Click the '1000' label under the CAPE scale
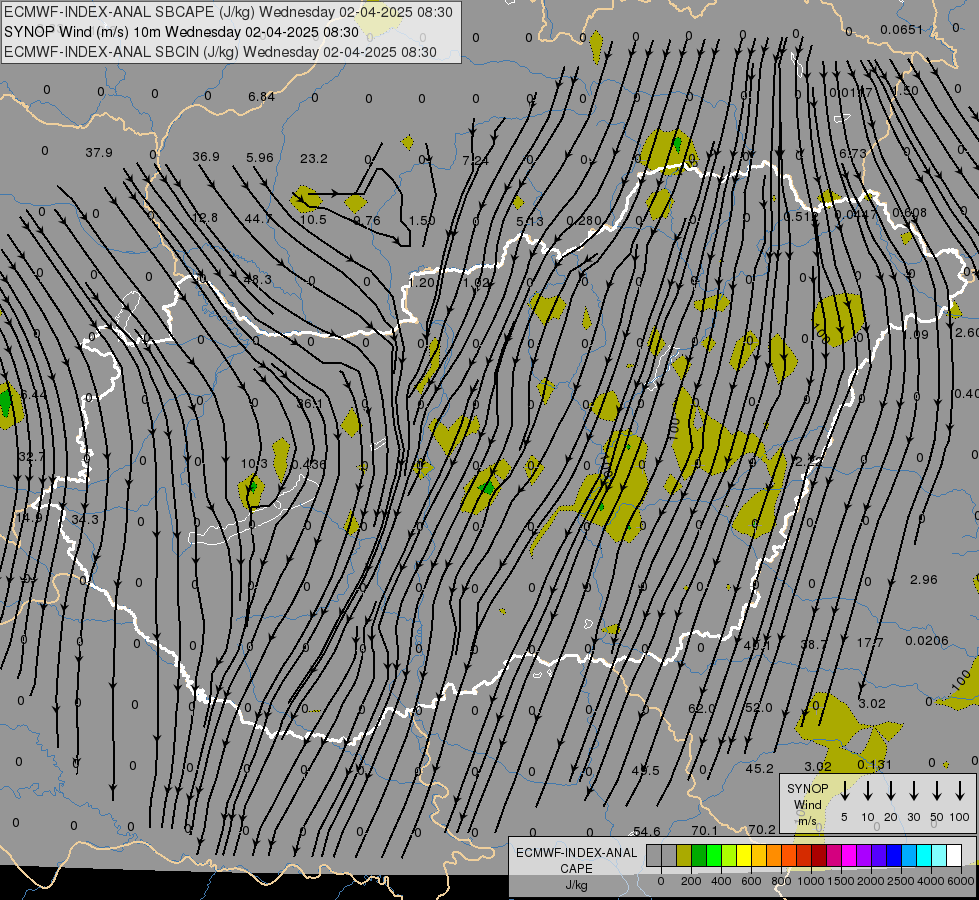 (x=811, y=881)
